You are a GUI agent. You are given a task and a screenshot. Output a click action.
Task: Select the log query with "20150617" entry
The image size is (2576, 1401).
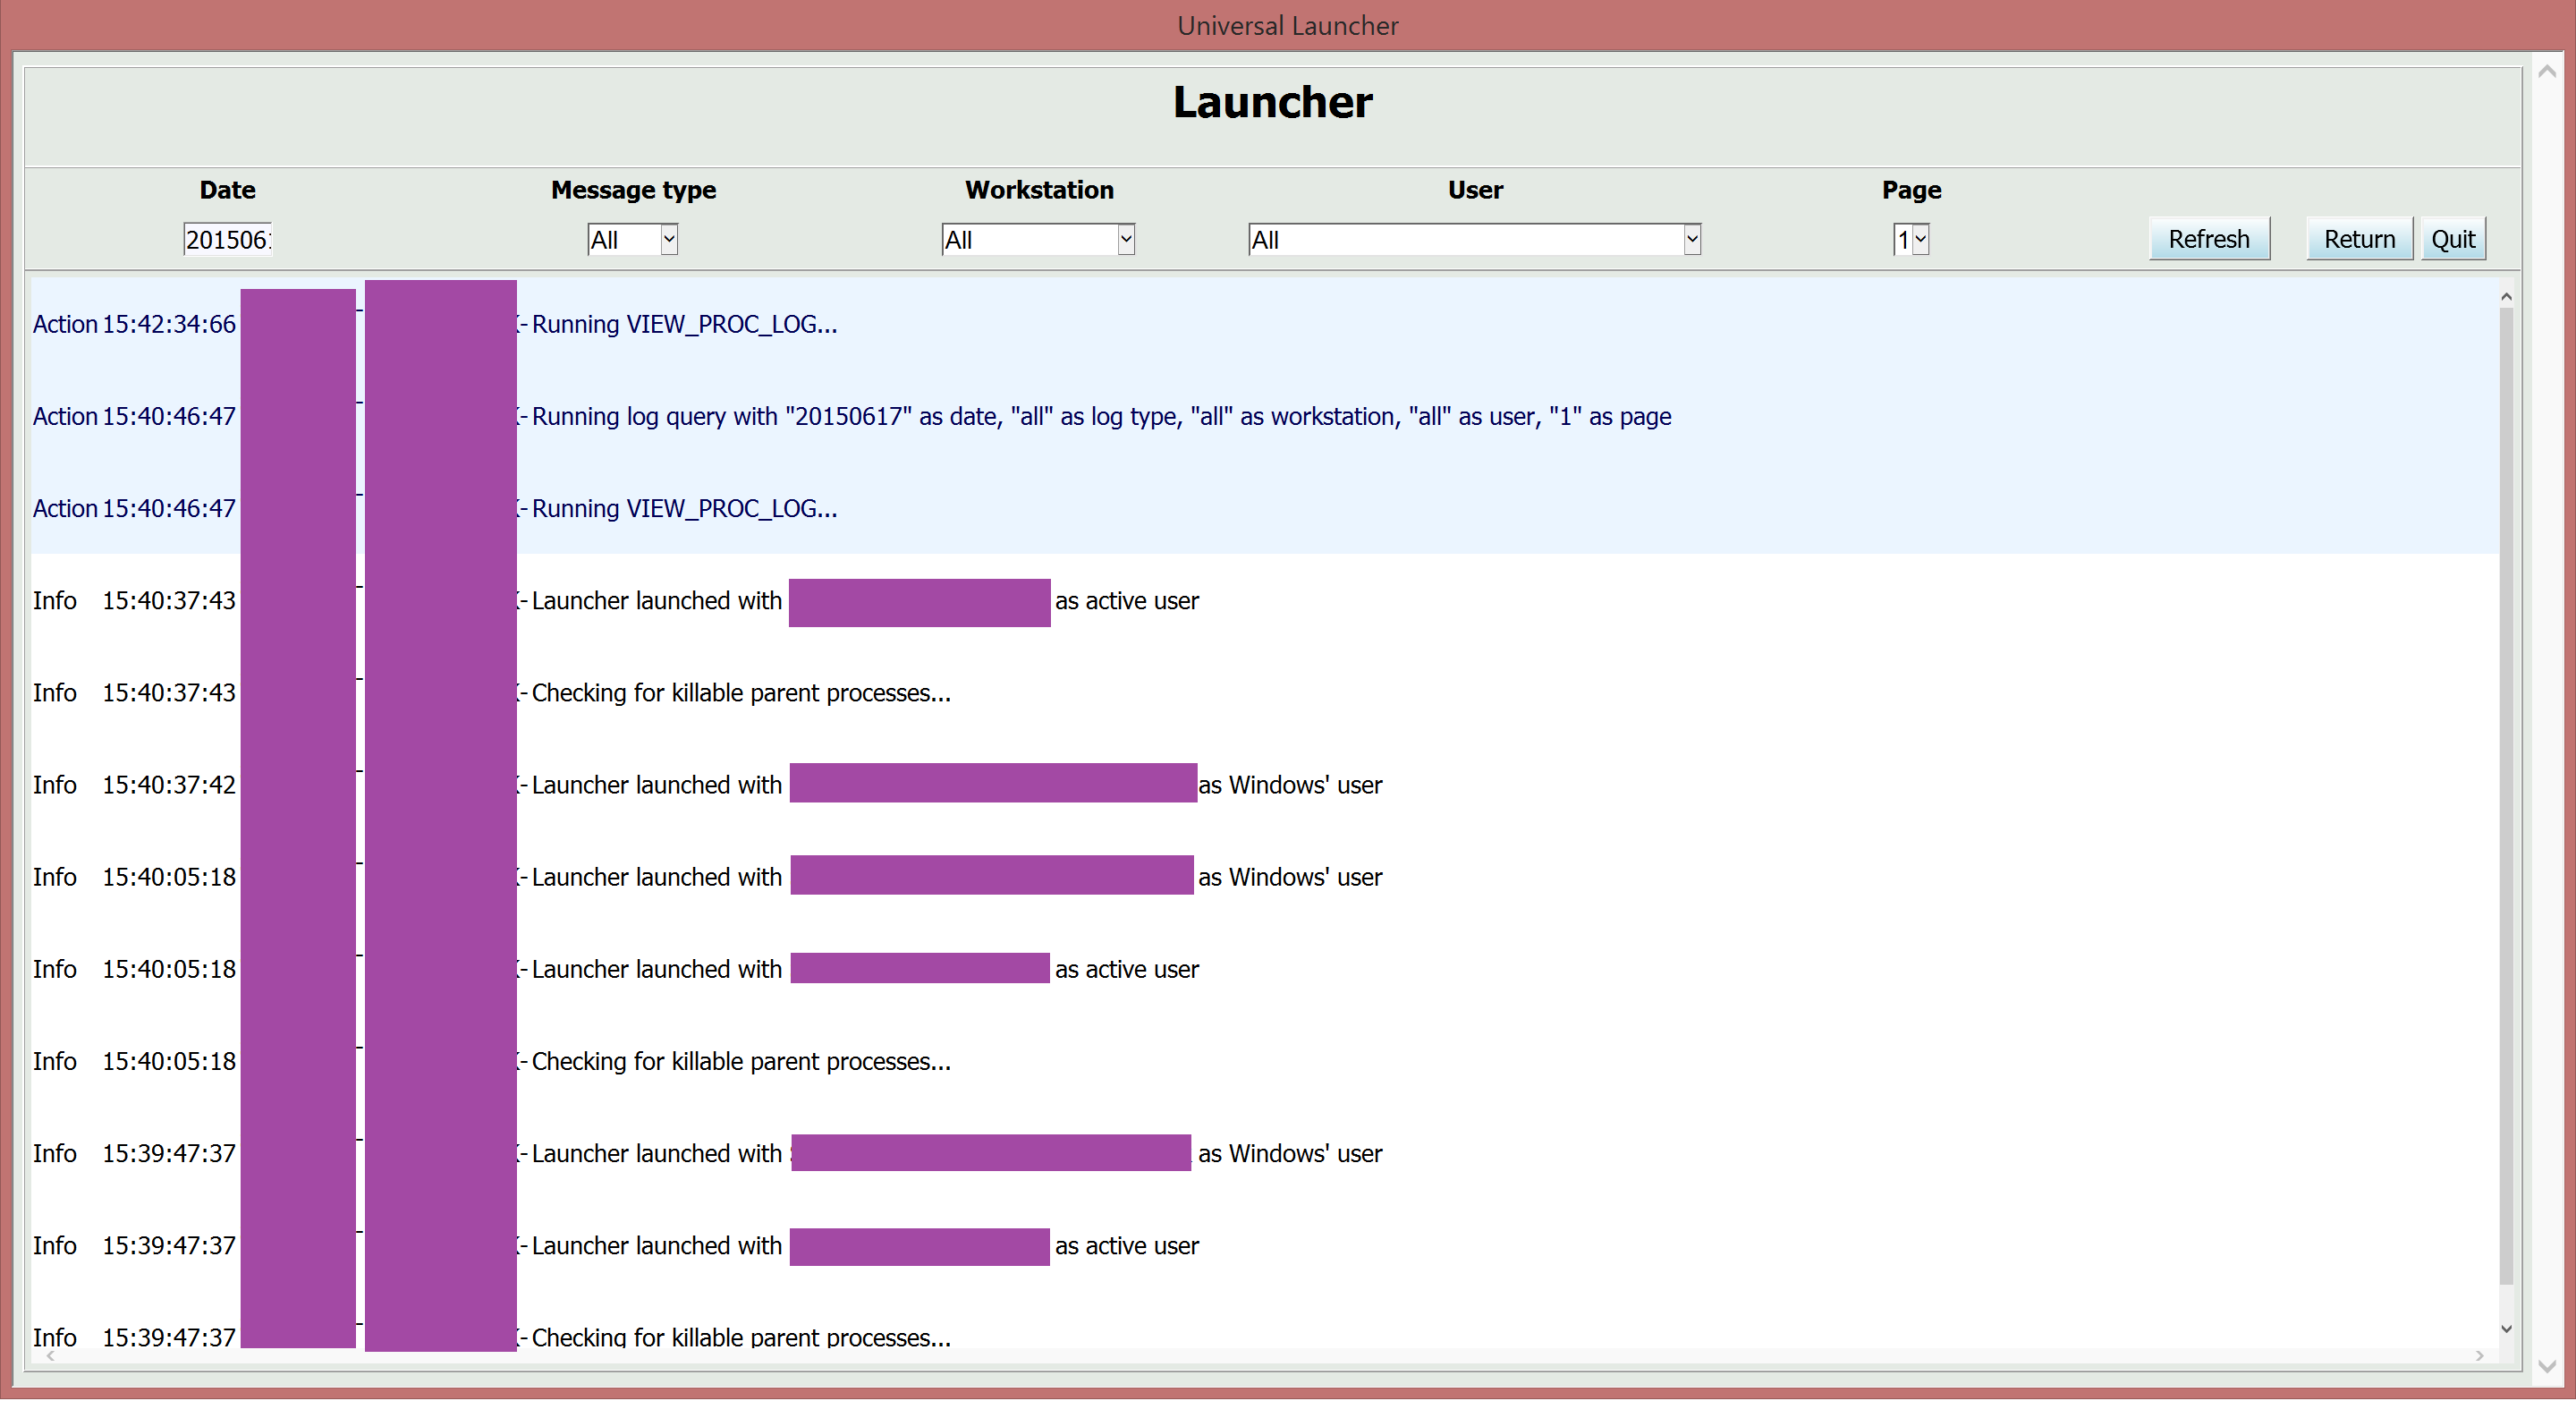[x=1100, y=416]
